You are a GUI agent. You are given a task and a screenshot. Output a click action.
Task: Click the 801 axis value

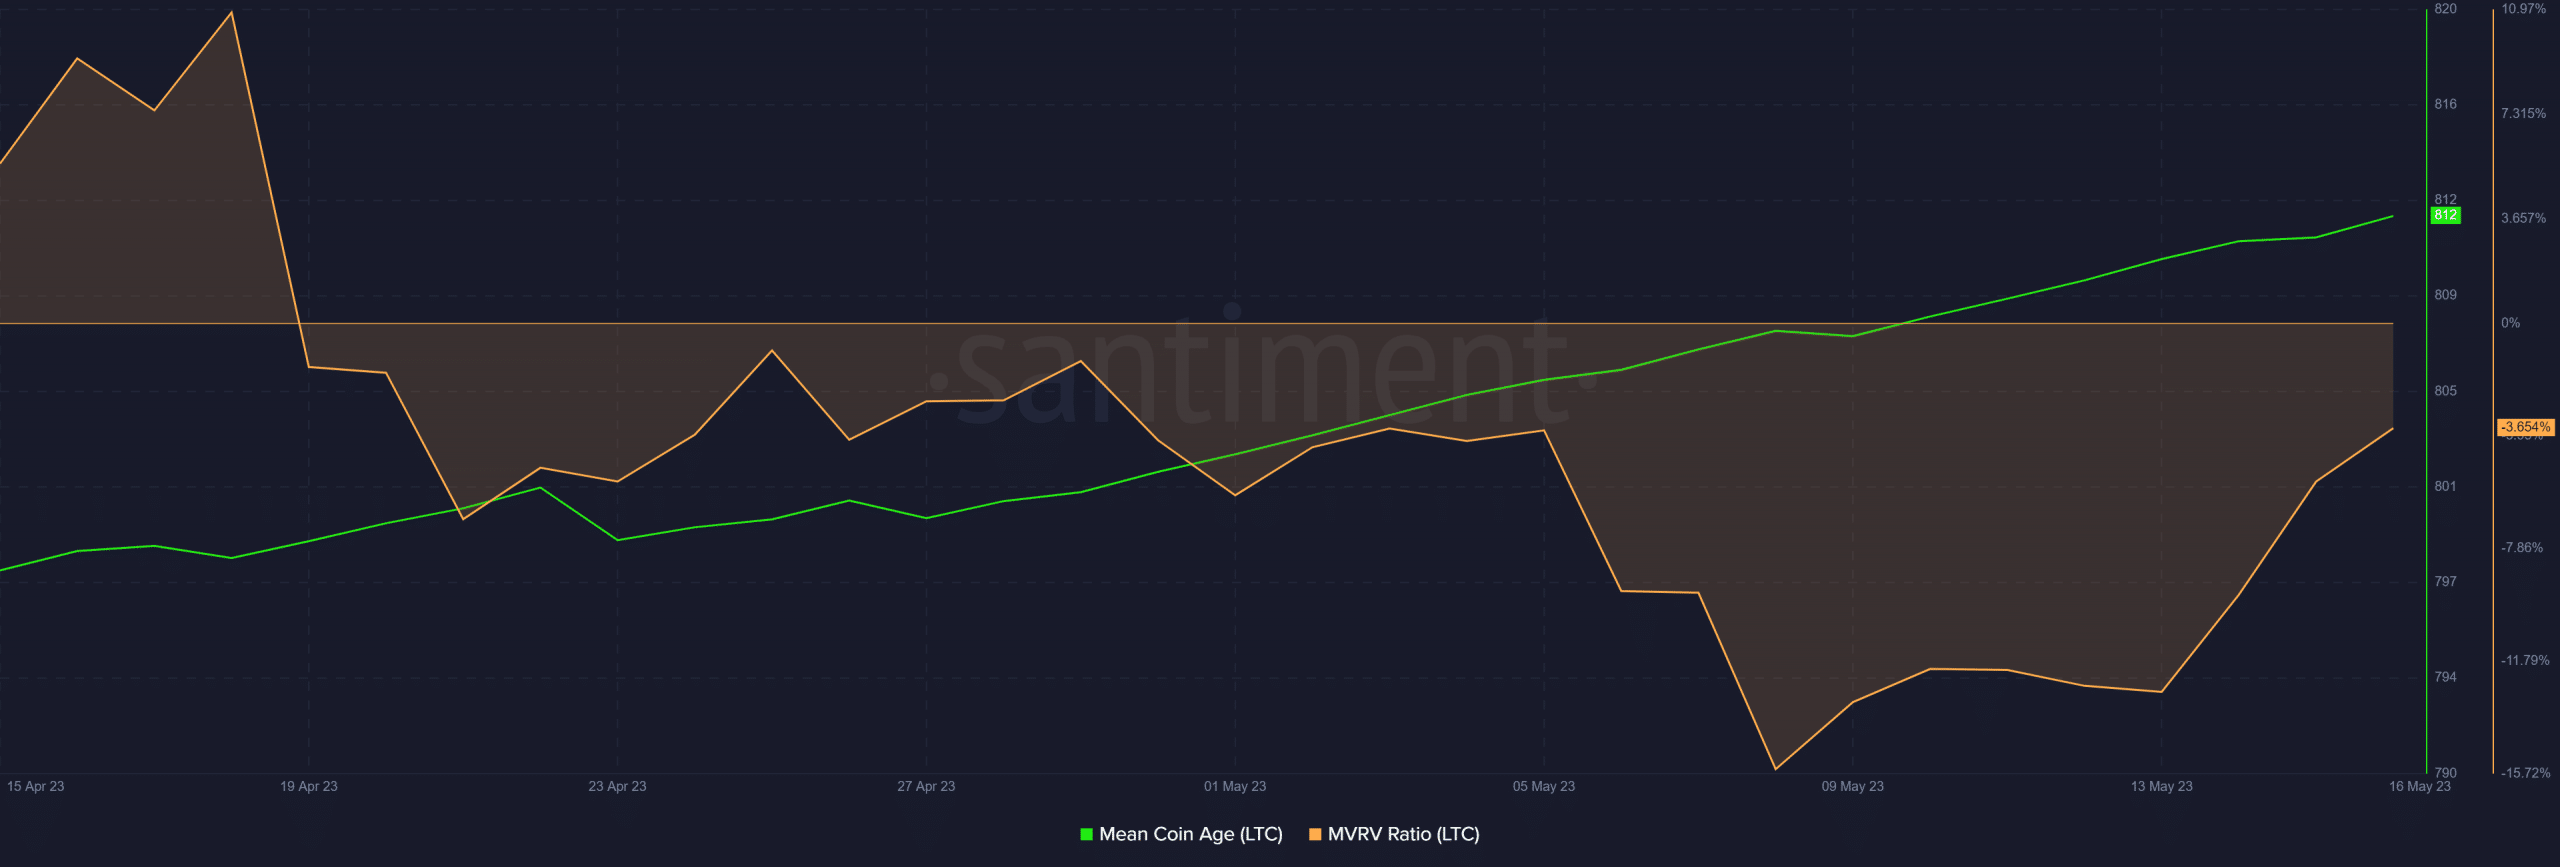point(2445,486)
